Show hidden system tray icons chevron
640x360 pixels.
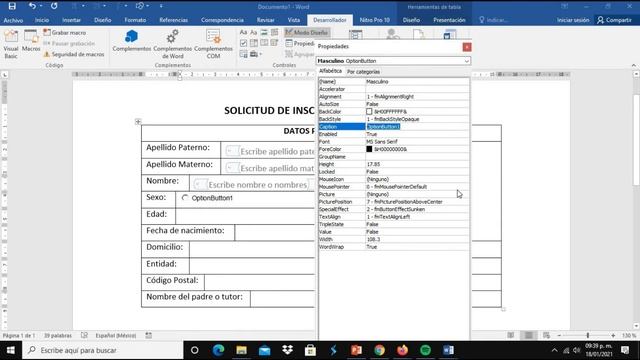tap(554, 350)
